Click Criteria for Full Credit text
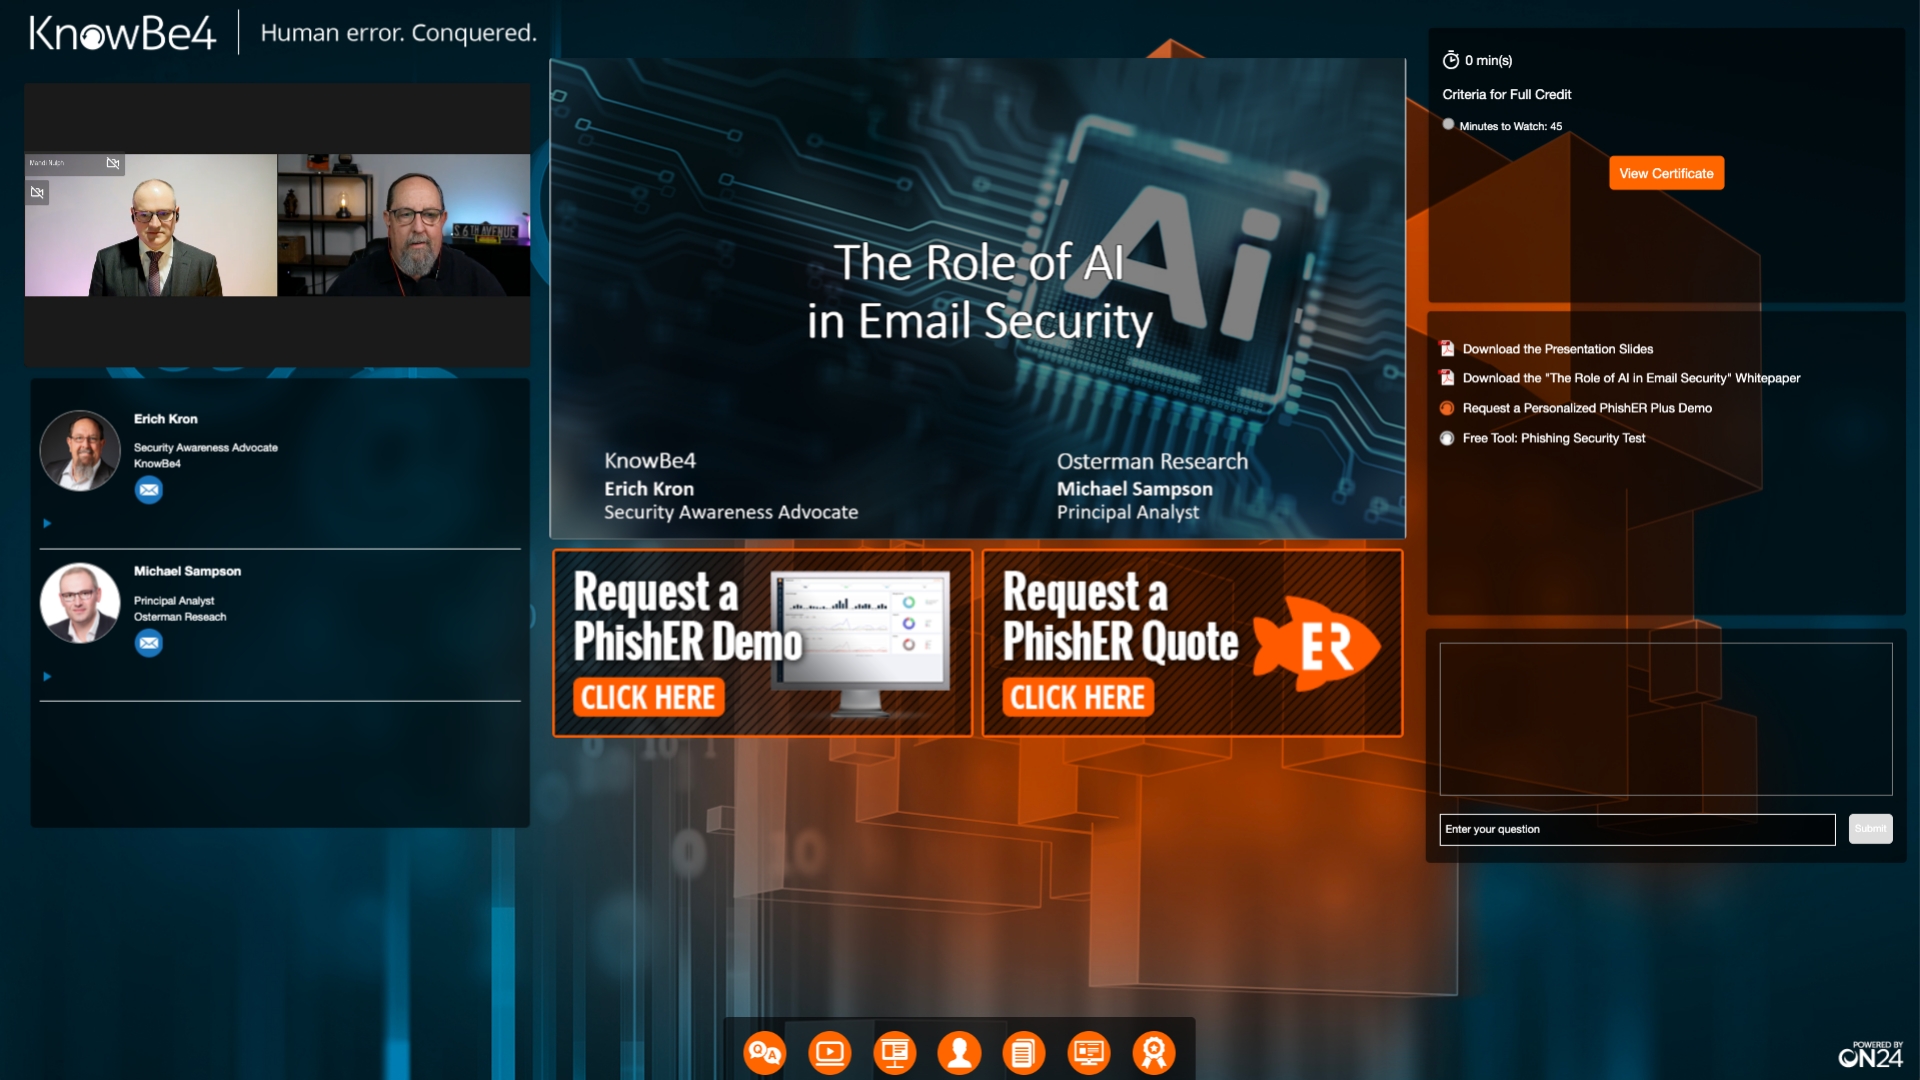This screenshot has height=1080, width=1920. (1506, 94)
